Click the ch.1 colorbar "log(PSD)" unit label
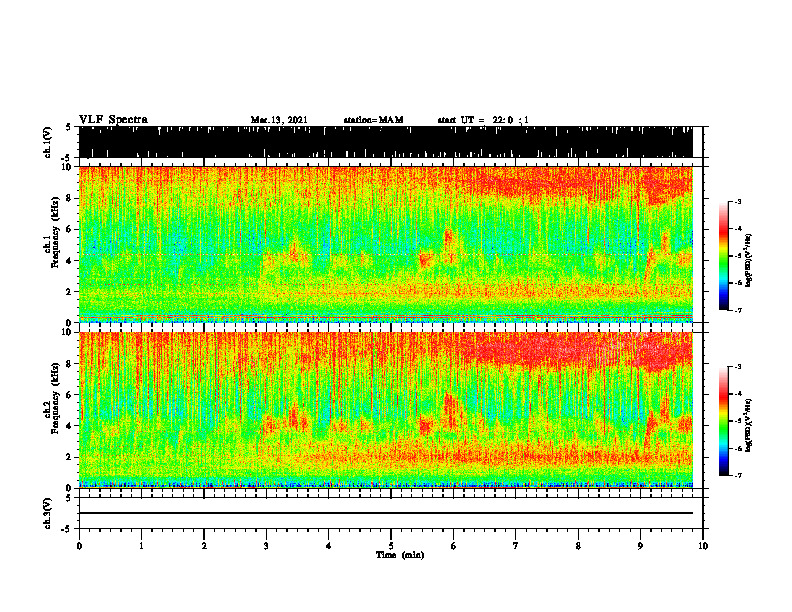Screen dimensions: 792x612 [x=749, y=260]
